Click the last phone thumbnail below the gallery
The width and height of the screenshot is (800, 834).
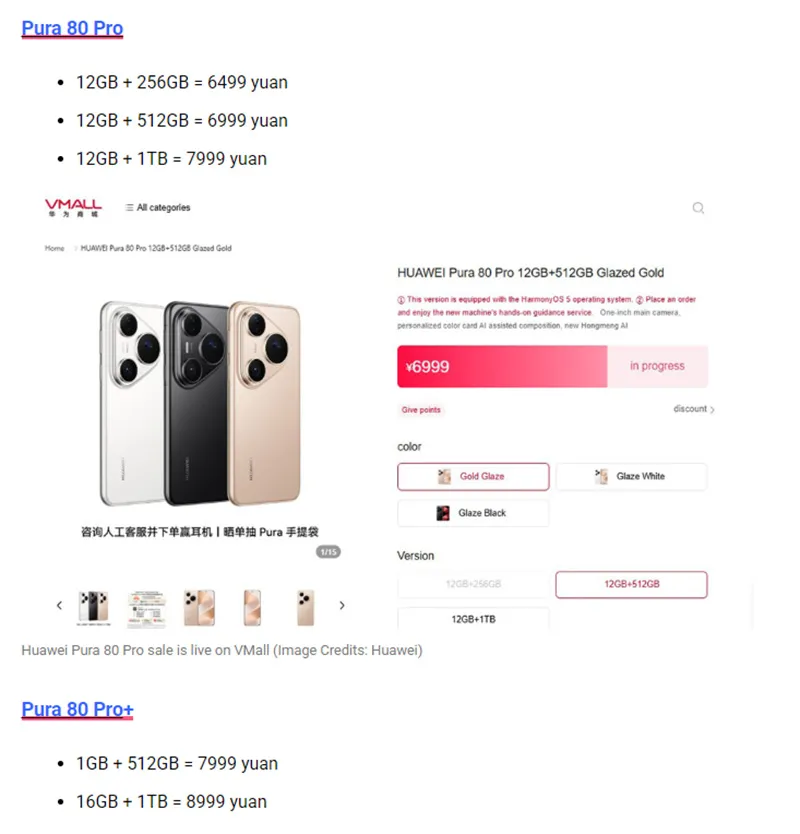(x=304, y=605)
